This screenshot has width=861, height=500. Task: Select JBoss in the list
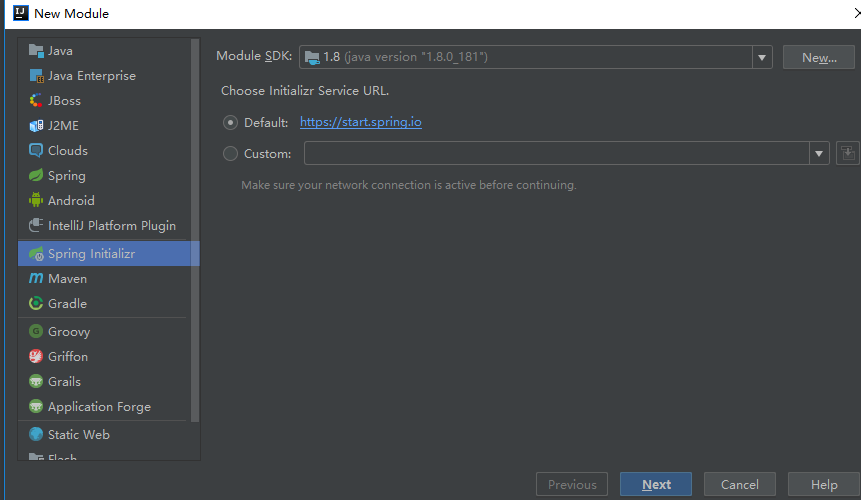point(104,100)
